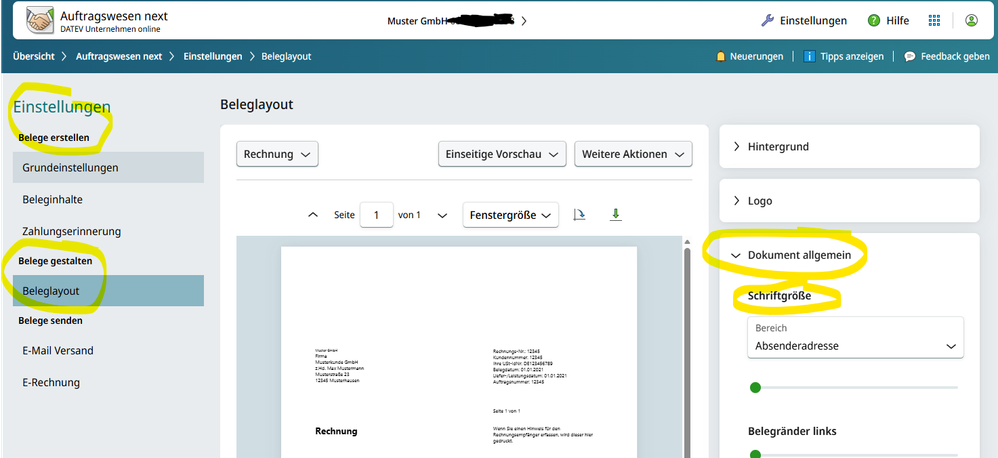
Task: Go to previous page with the up chevron
Action: [313, 215]
